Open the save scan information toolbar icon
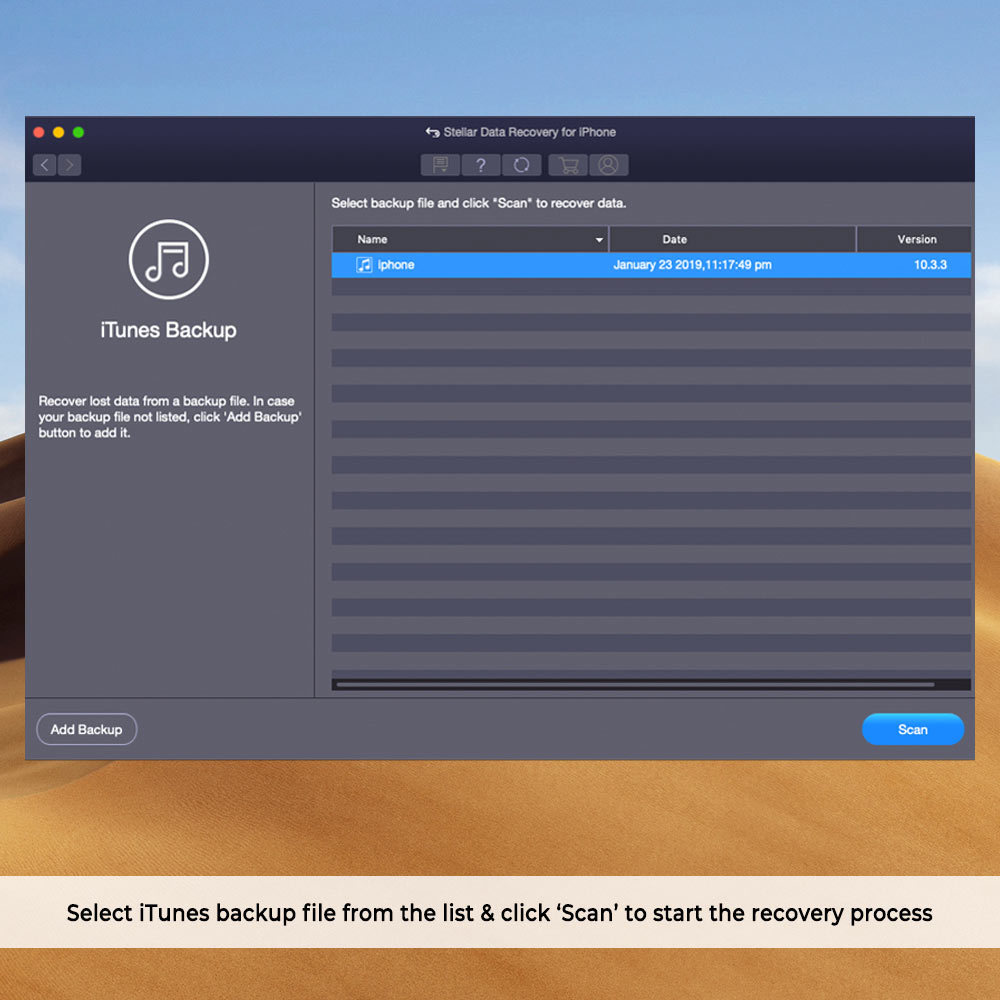 (x=440, y=165)
